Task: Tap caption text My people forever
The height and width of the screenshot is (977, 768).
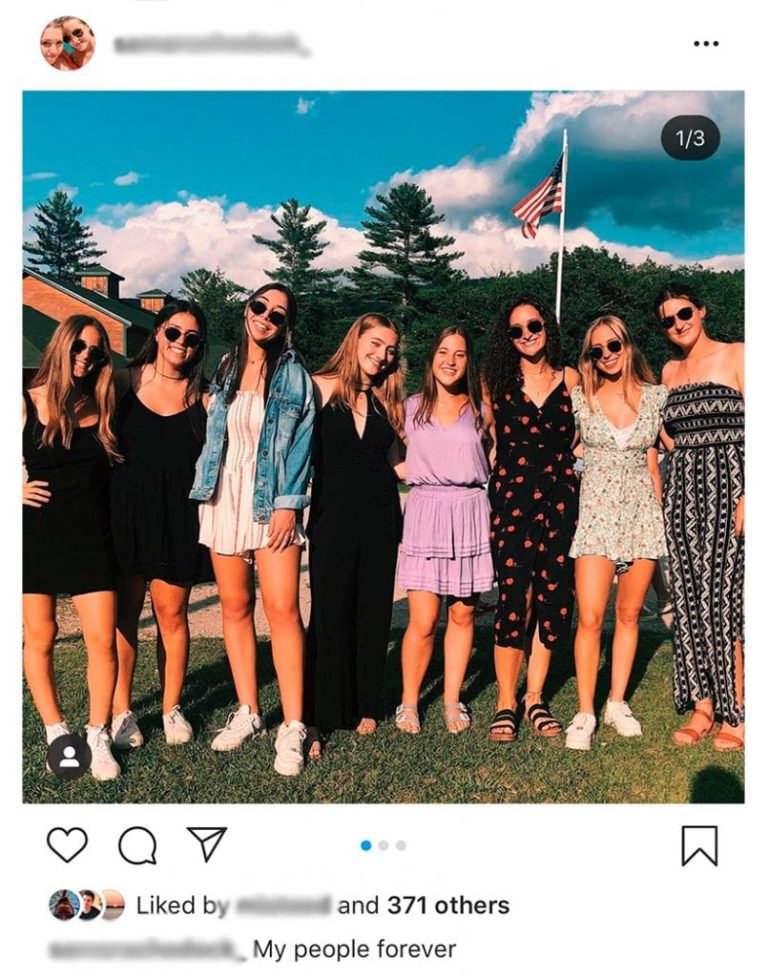Action: click(x=354, y=949)
